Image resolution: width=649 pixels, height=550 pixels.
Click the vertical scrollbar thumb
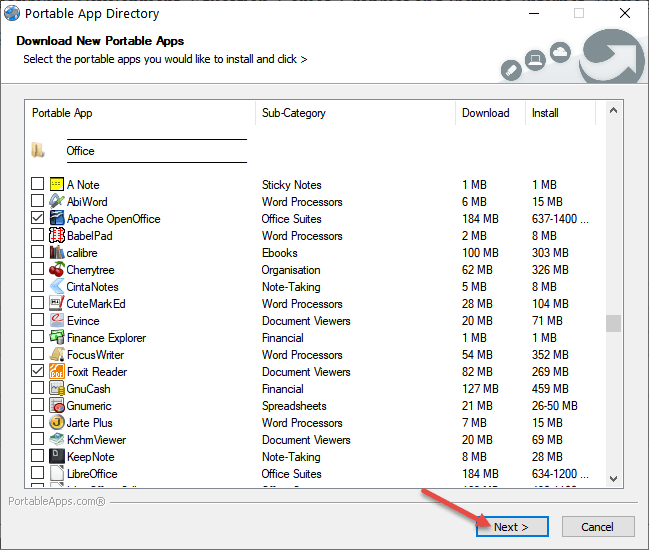point(614,323)
